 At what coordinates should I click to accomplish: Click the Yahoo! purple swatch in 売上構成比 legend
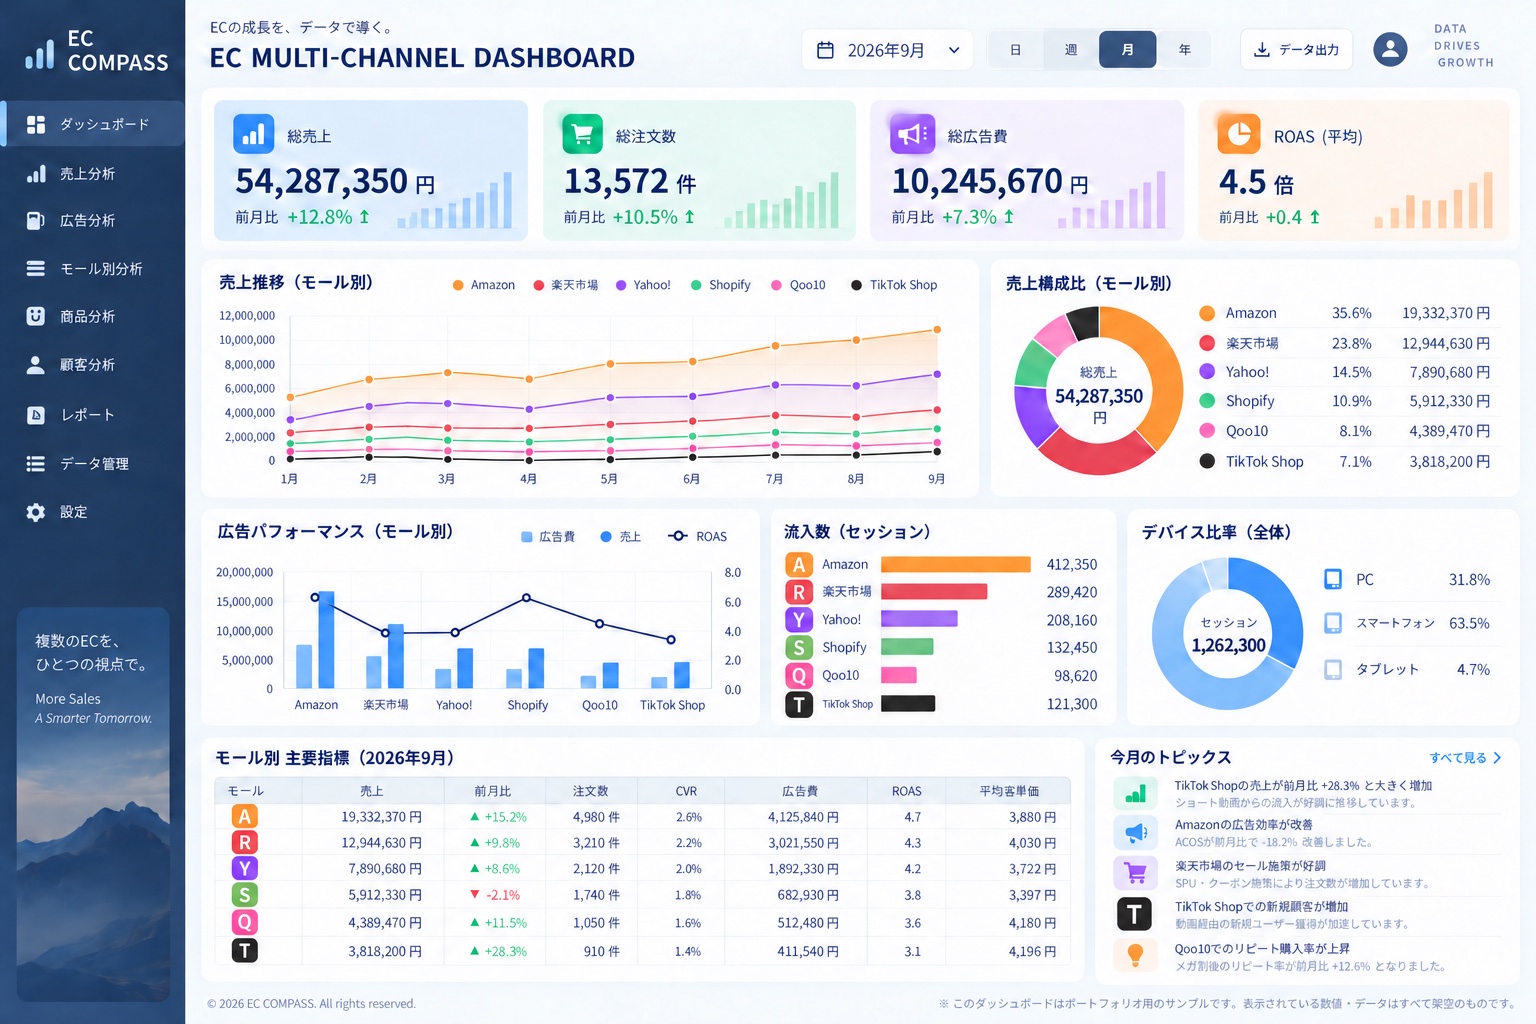pyautogui.click(x=1207, y=372)
